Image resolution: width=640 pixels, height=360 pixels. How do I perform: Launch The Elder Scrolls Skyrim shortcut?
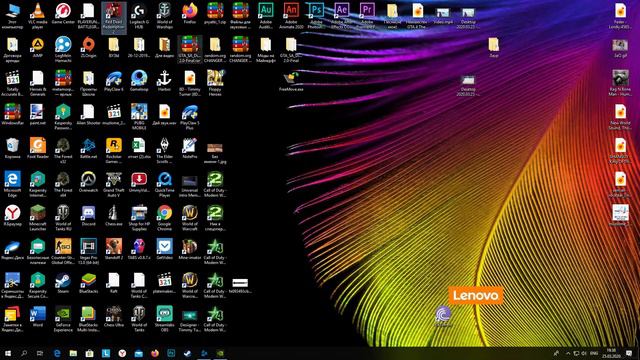click(164, 151)
